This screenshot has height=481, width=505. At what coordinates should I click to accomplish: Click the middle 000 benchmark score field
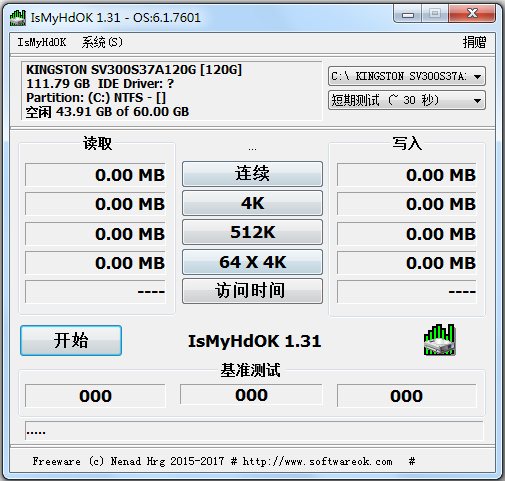coord(251,395)
